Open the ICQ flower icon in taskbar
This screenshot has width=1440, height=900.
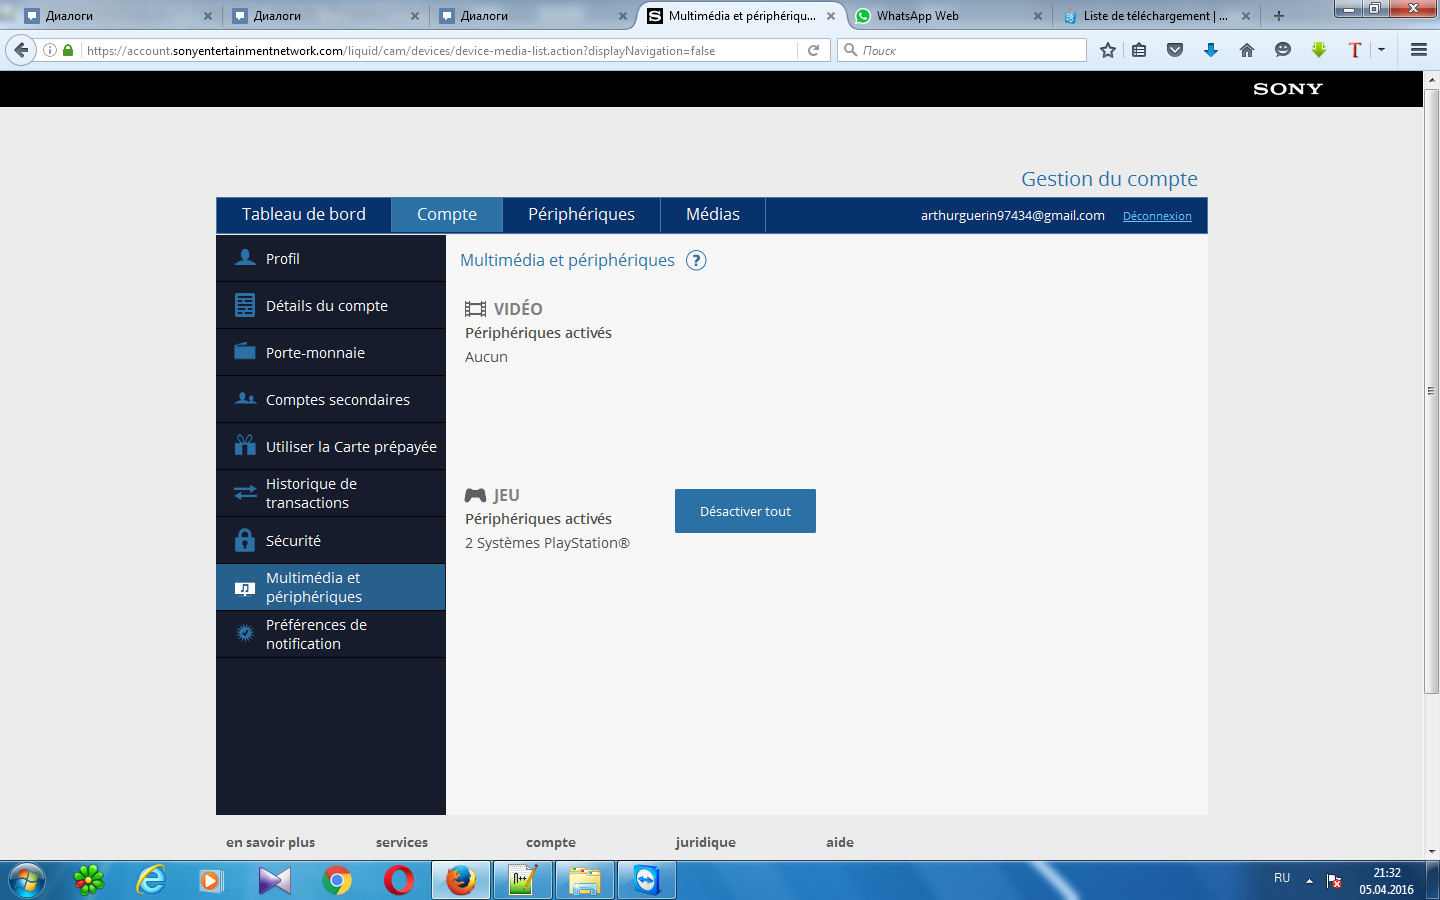coord(89,880)
